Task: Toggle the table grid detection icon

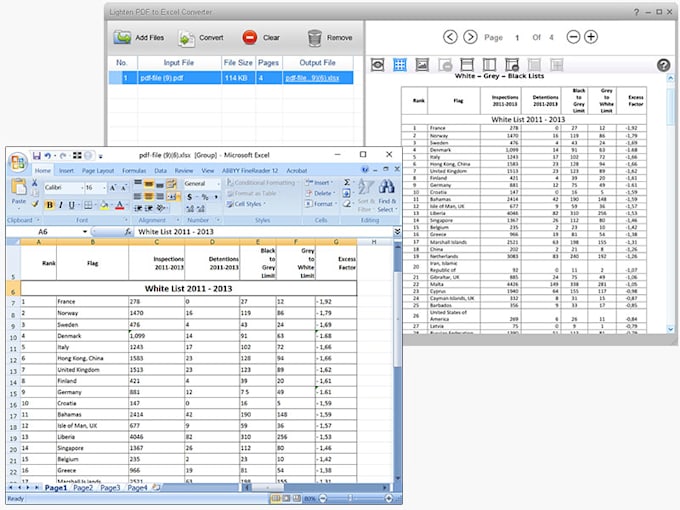Action: 400,65
